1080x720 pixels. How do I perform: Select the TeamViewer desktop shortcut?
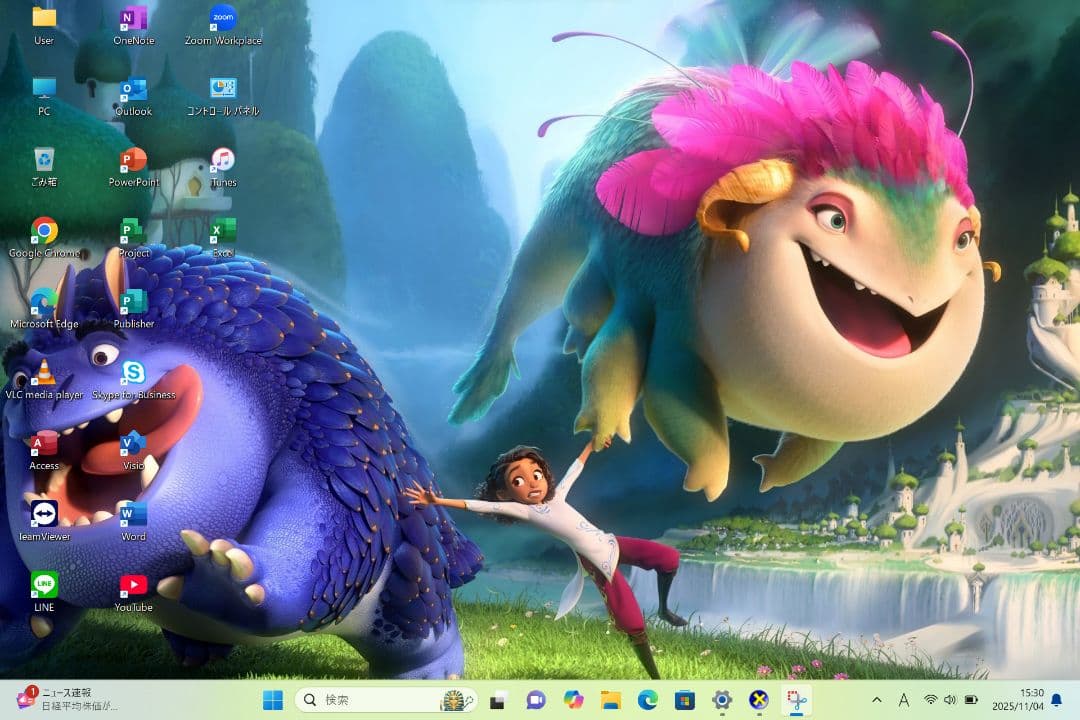click(44, 515)
